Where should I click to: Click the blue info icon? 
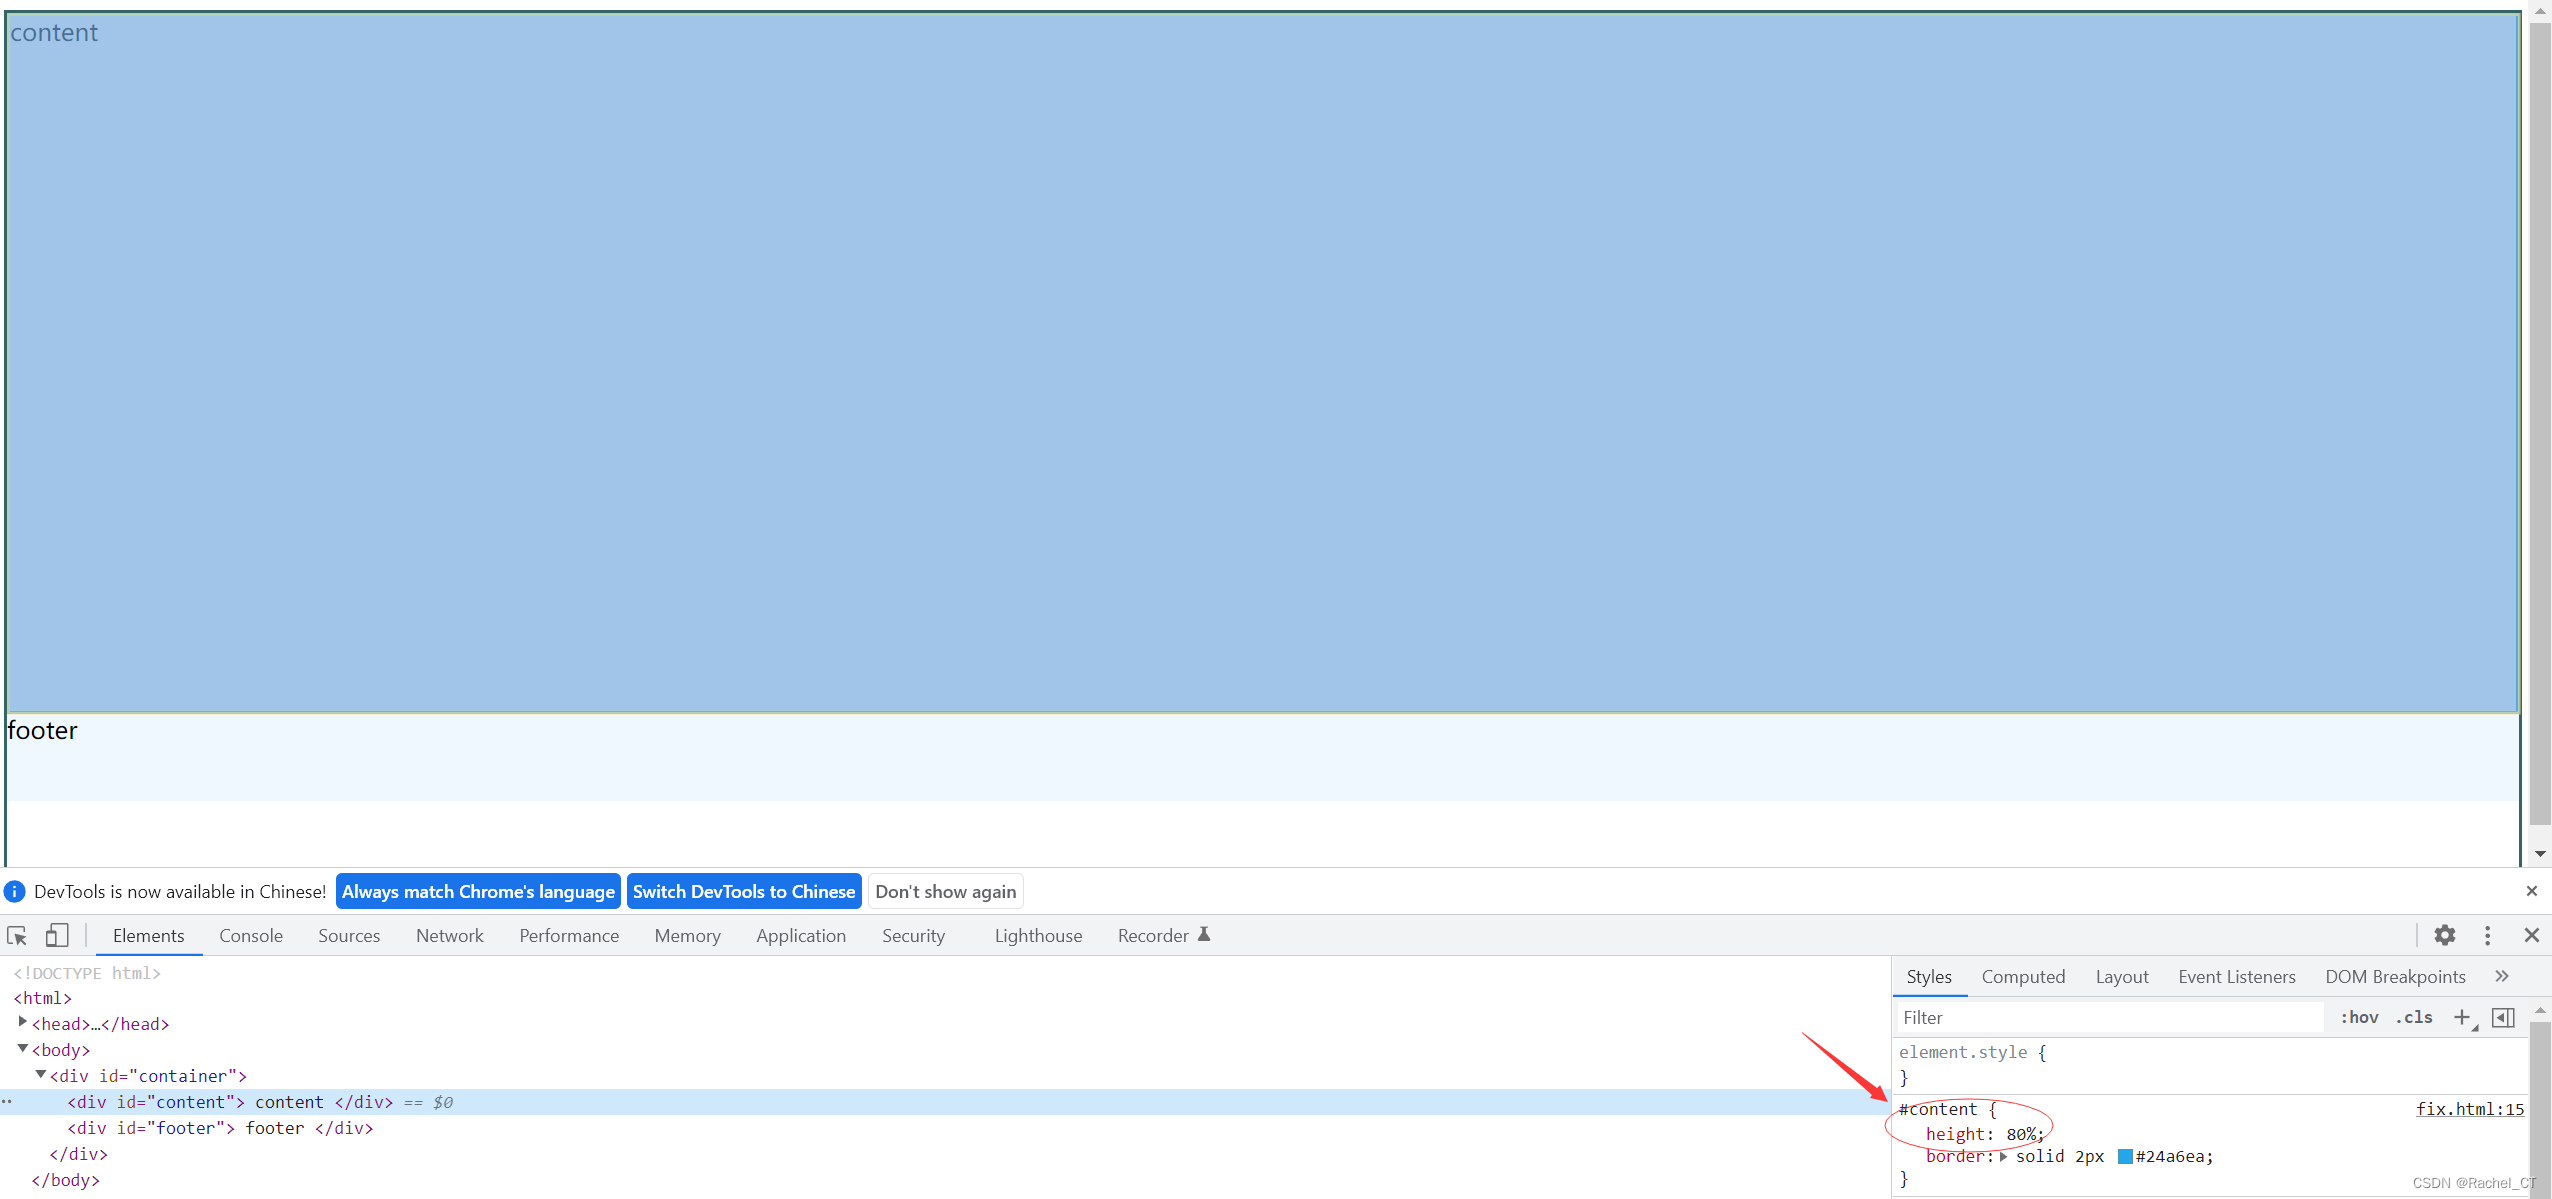[14, 891]
